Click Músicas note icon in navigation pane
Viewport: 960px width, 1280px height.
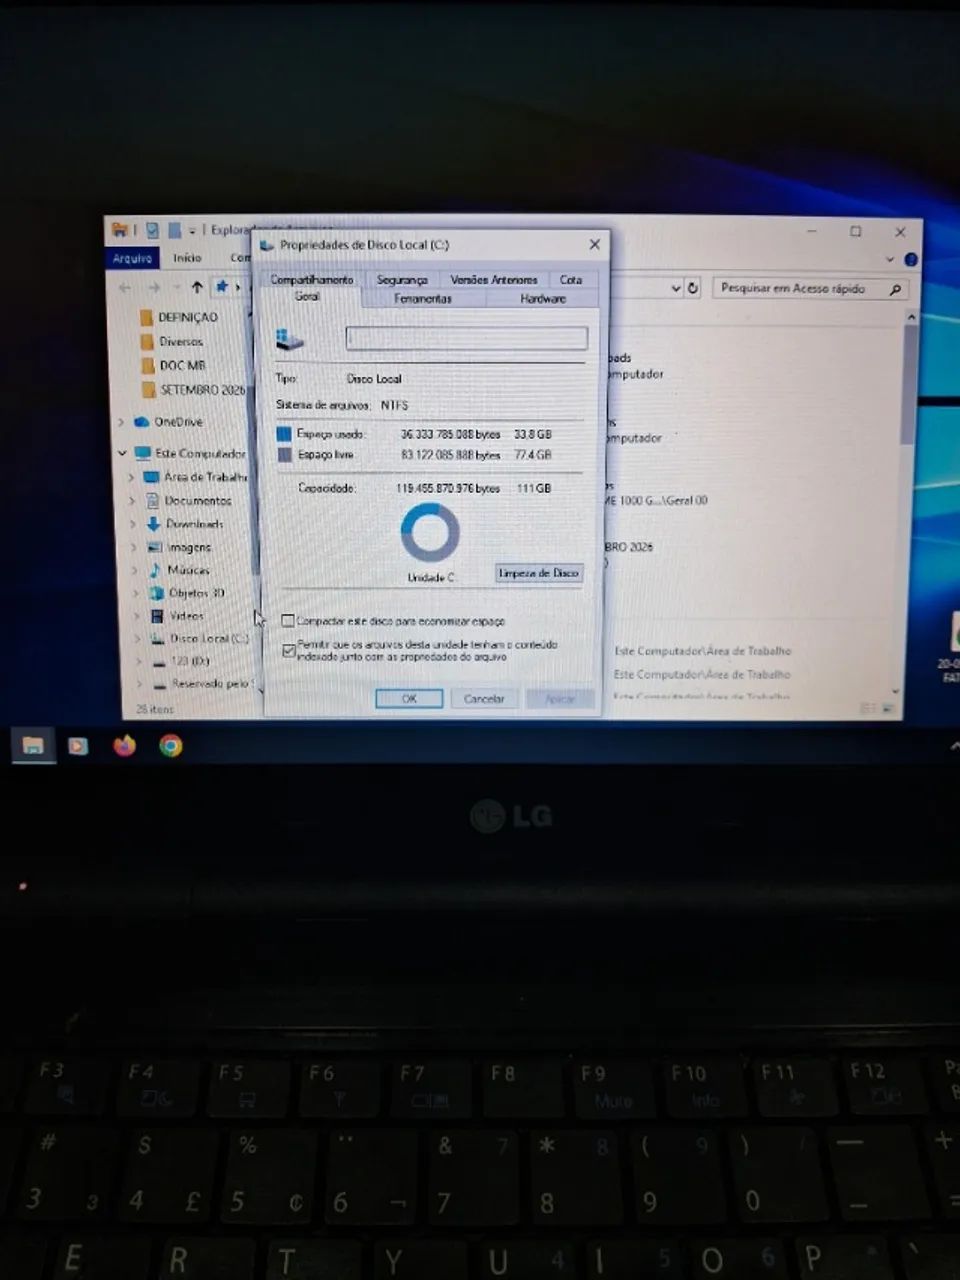coord(154,570)
